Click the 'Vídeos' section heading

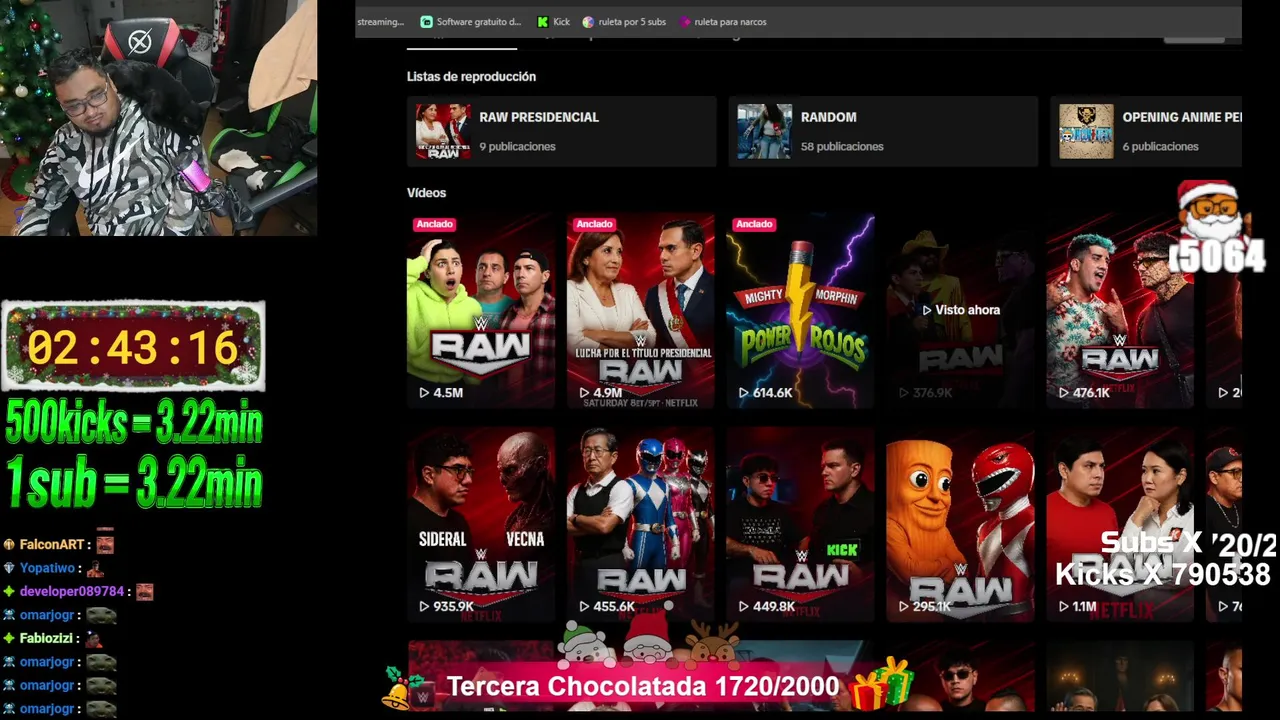pos(426,193)
